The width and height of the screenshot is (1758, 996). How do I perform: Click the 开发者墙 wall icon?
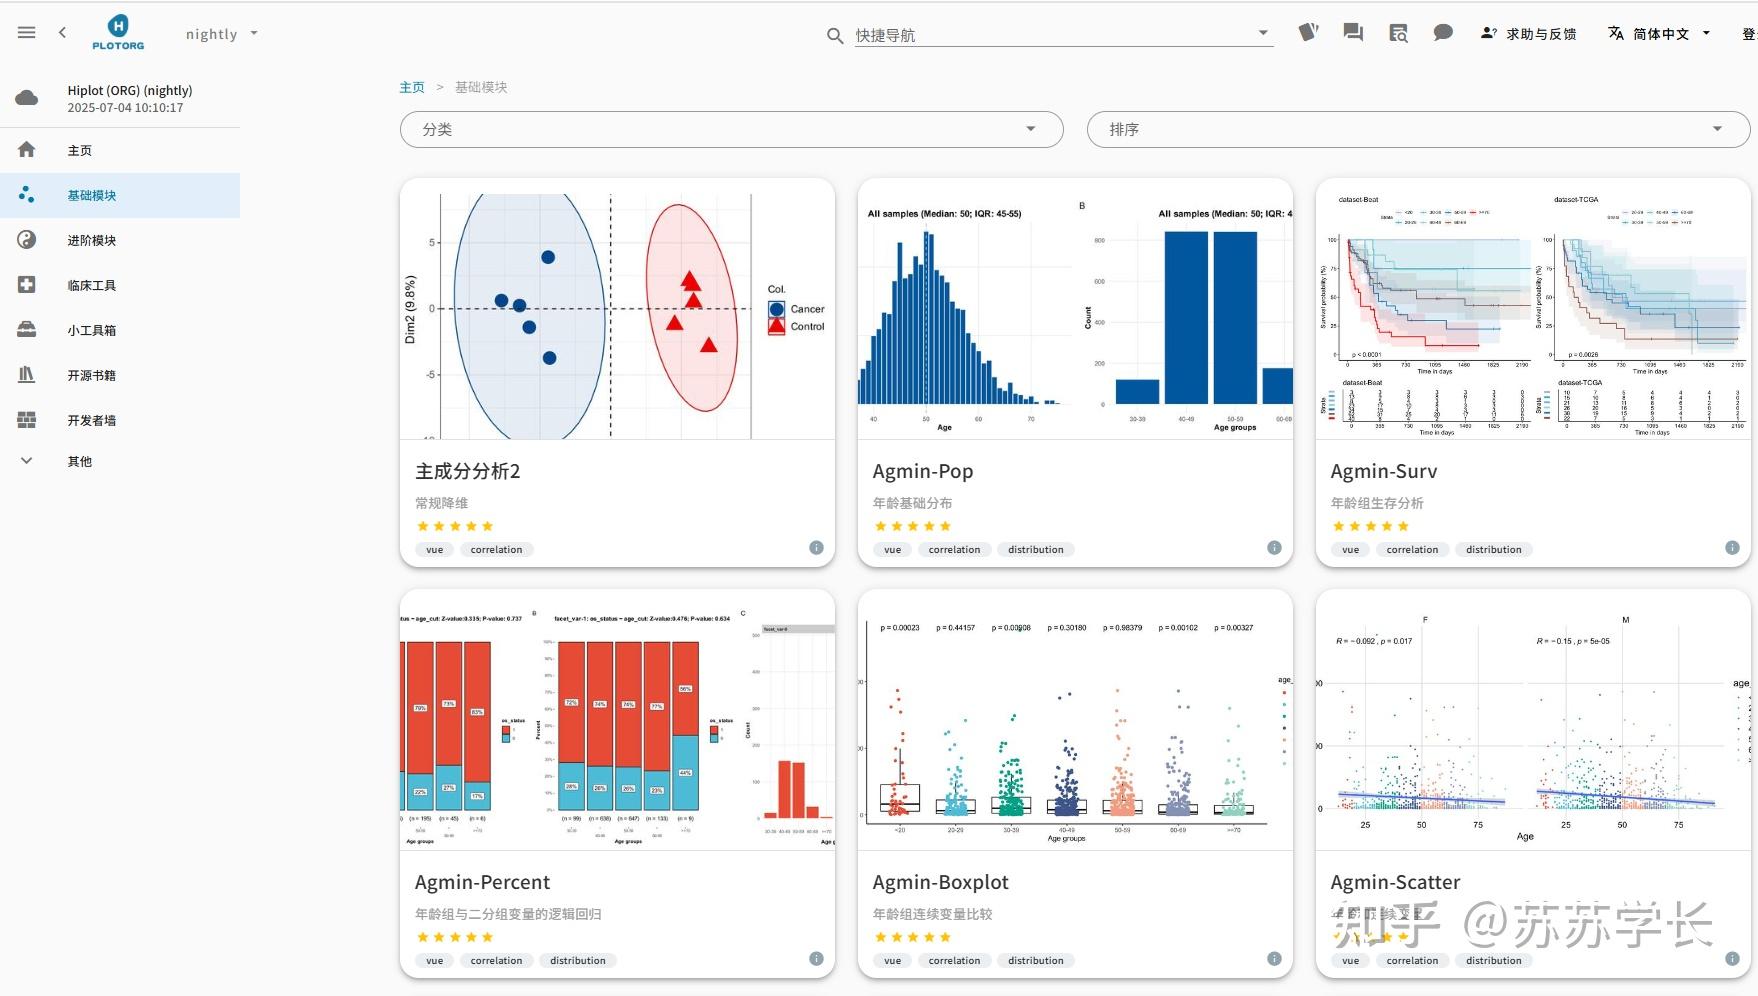(x=27, y=420)
